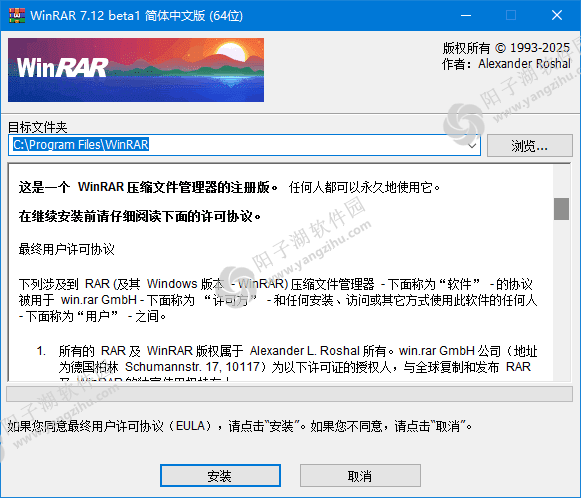Screen dimensions: 581x498
Task: Click the EULA agreement instruction text
Action: click(240, 426)
